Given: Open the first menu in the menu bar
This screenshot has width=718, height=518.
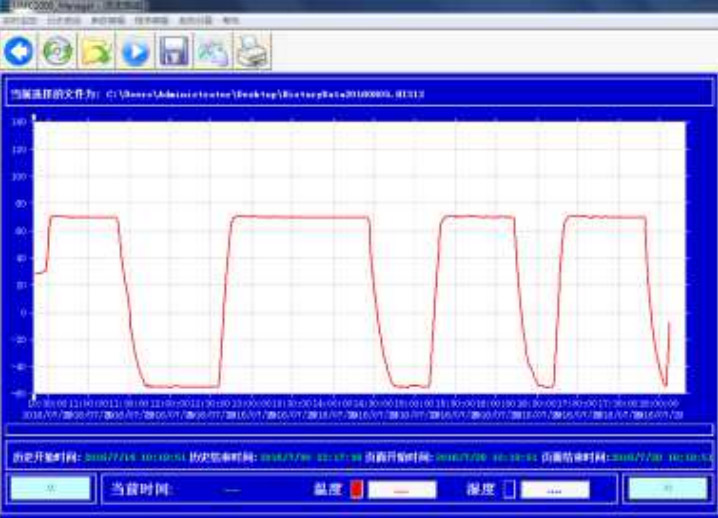Looking at the screenshot, I should point(17,20).
